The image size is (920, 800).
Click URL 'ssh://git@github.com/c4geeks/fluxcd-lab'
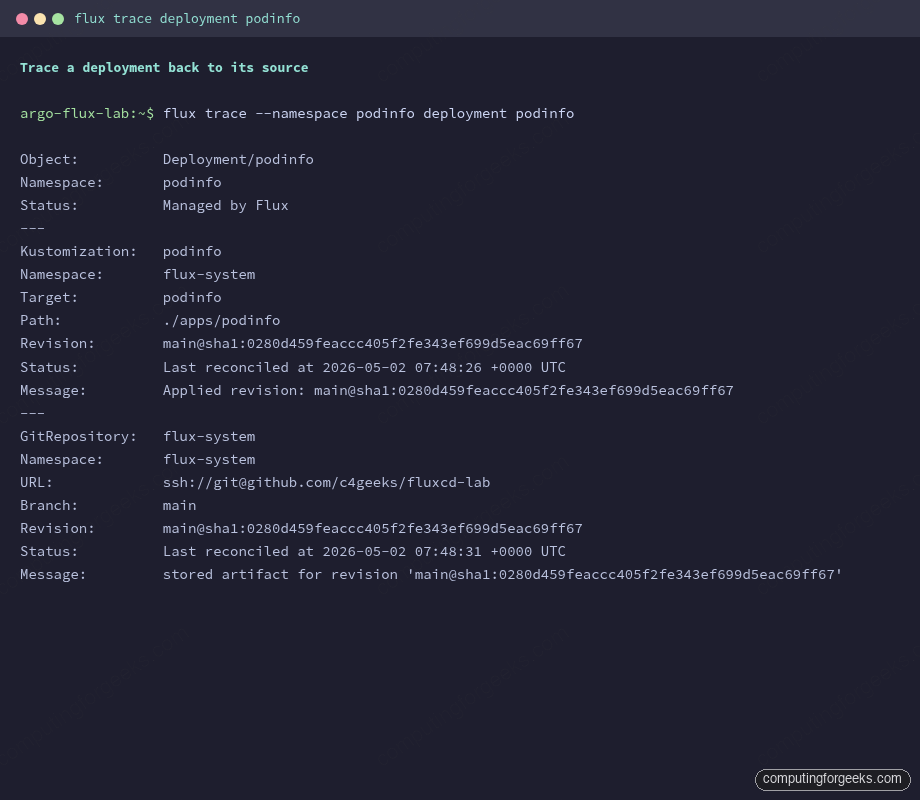pos(326,482)
